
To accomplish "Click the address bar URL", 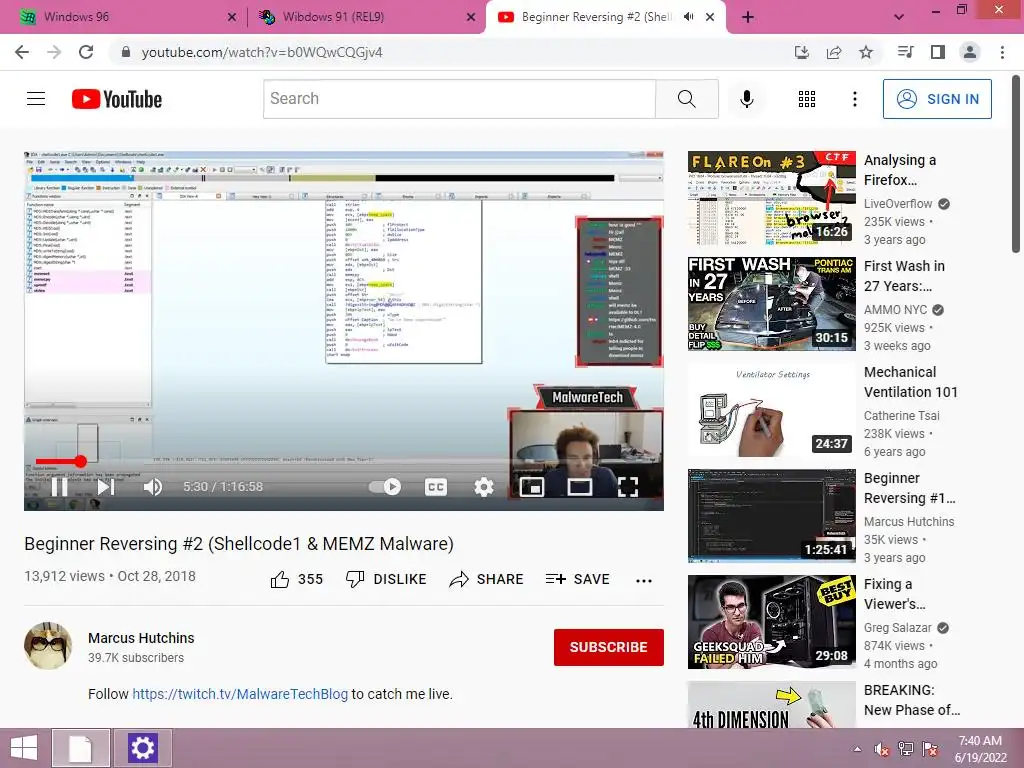I will (x=262, y=52).
